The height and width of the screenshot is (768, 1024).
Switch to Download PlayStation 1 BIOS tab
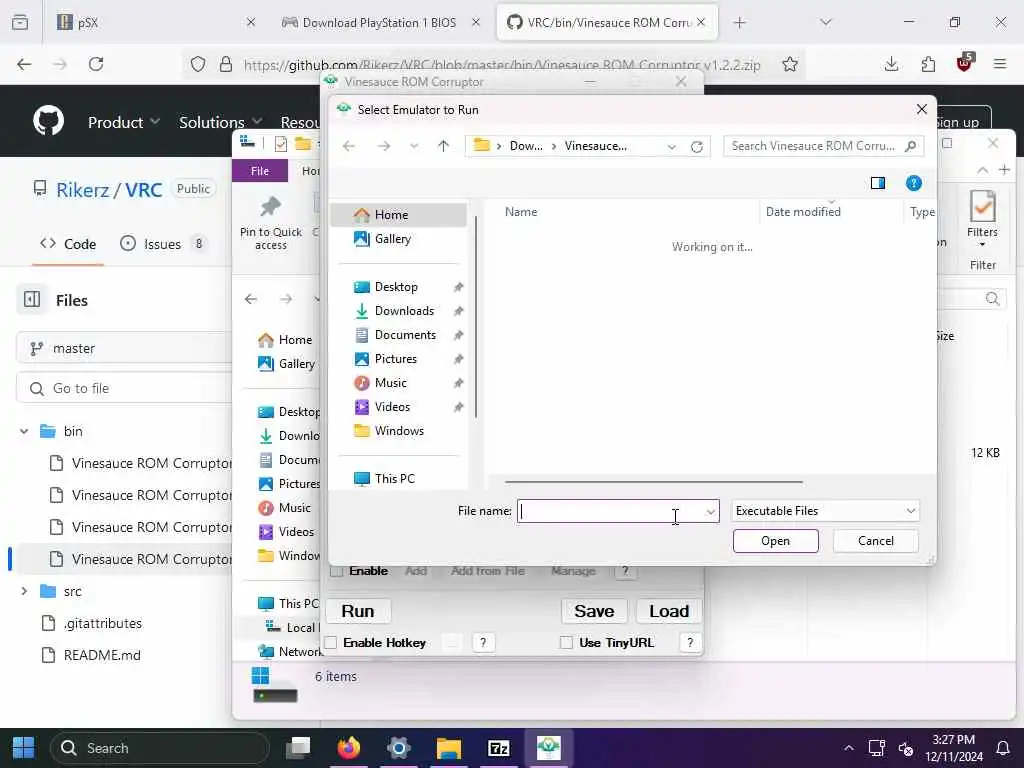pyautogui.click(x=381, y=22)
